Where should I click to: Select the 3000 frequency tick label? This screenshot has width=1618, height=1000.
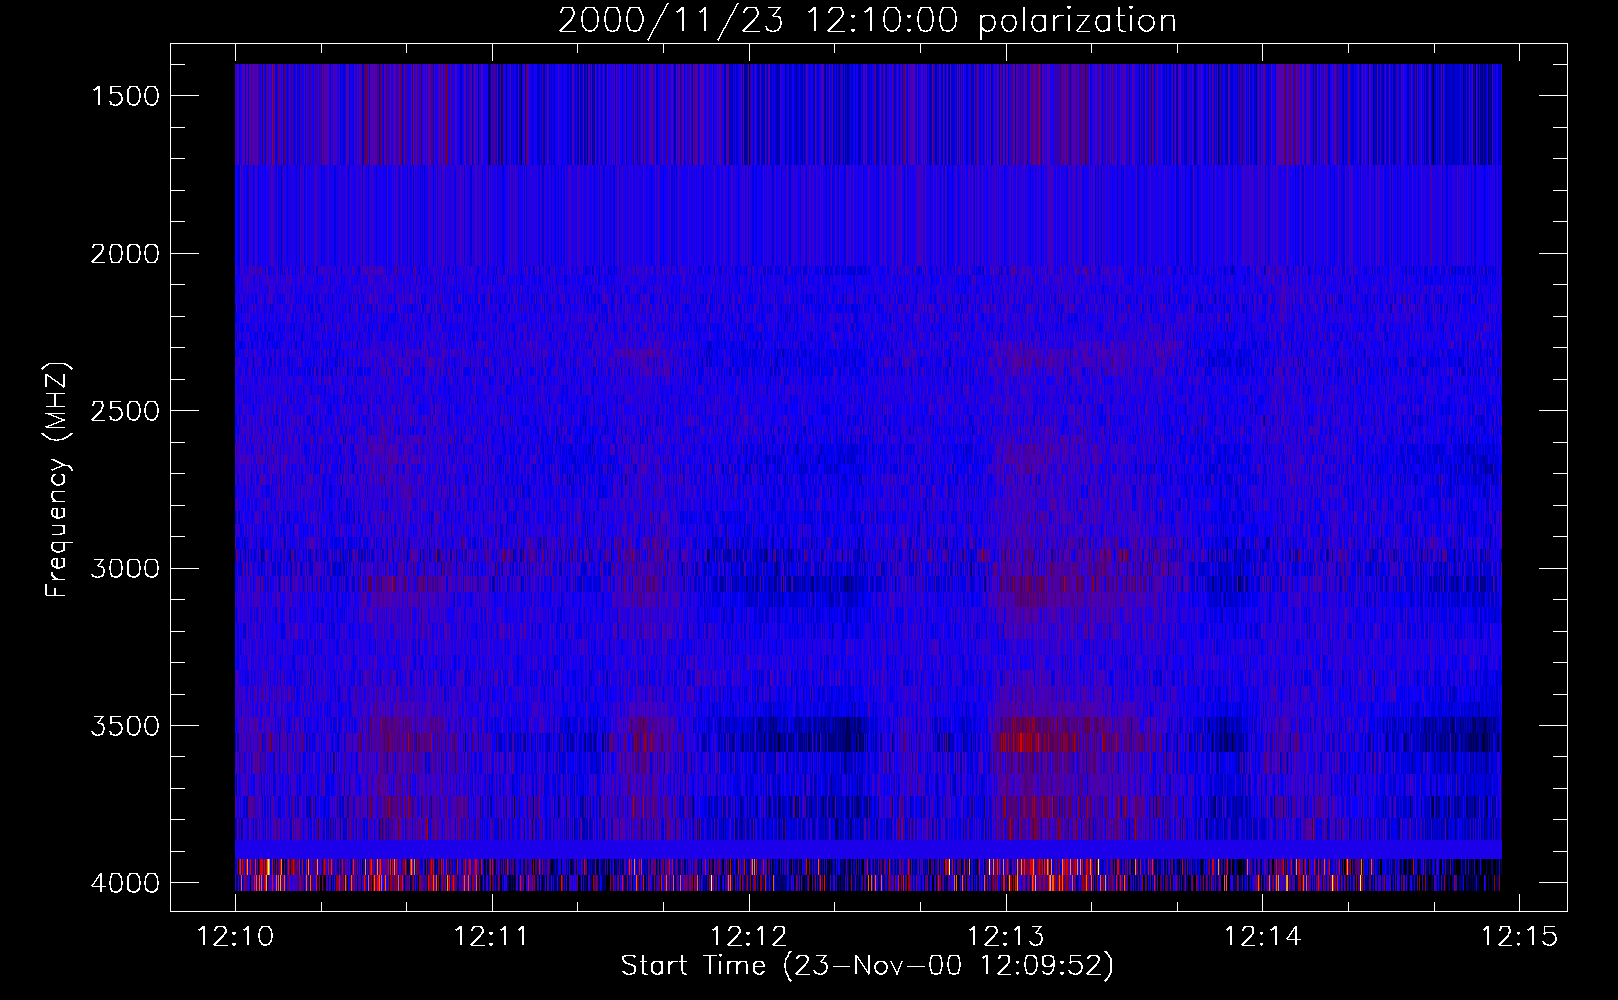point(125,569)
